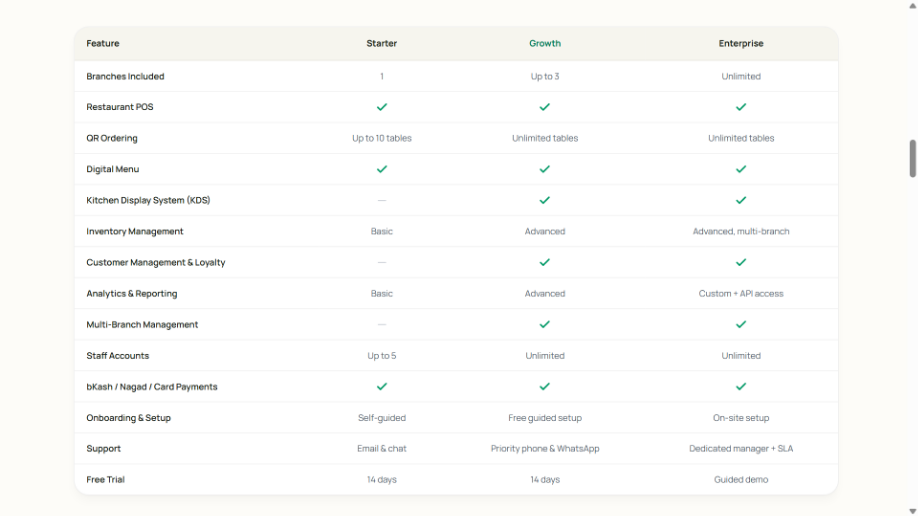Image resolution: width=918 pixels, height=516 pixels.
Task: Select the Analytics & Reporting row label
Action: [x=132, y=293]
